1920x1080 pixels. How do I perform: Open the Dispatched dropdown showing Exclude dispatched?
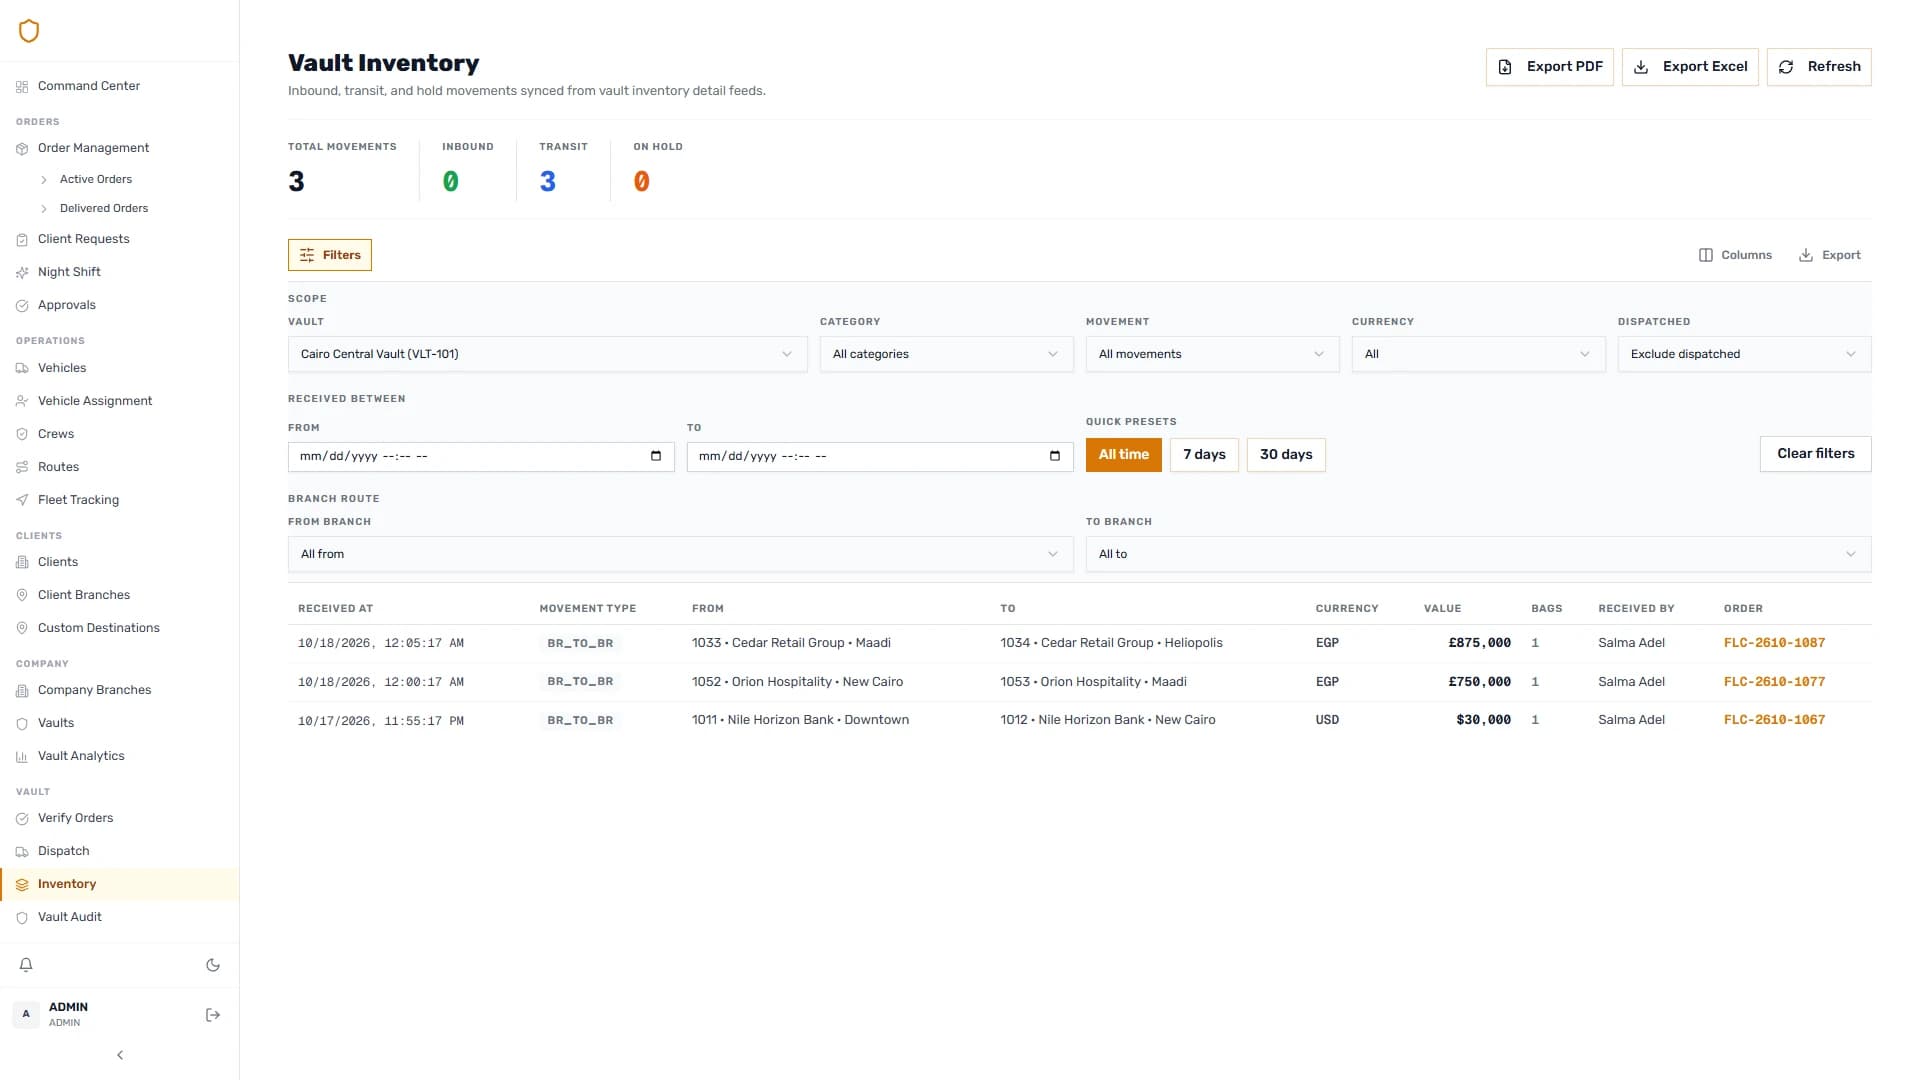click(x=1744, y=354)
